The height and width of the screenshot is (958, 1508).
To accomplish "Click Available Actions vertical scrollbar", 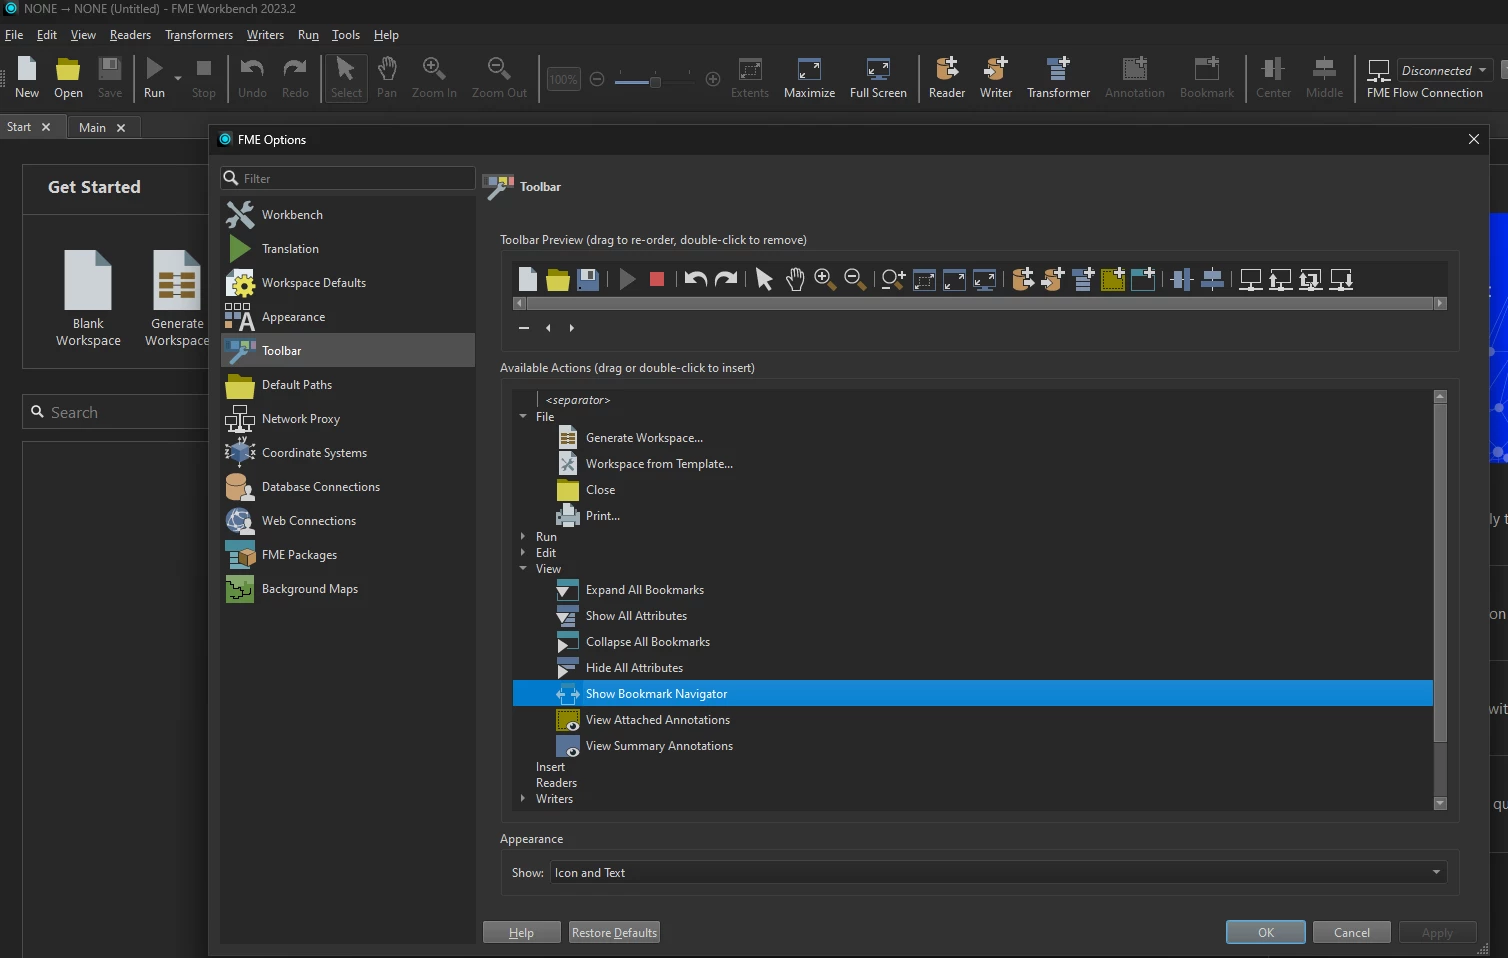I will click(1440, 572).
